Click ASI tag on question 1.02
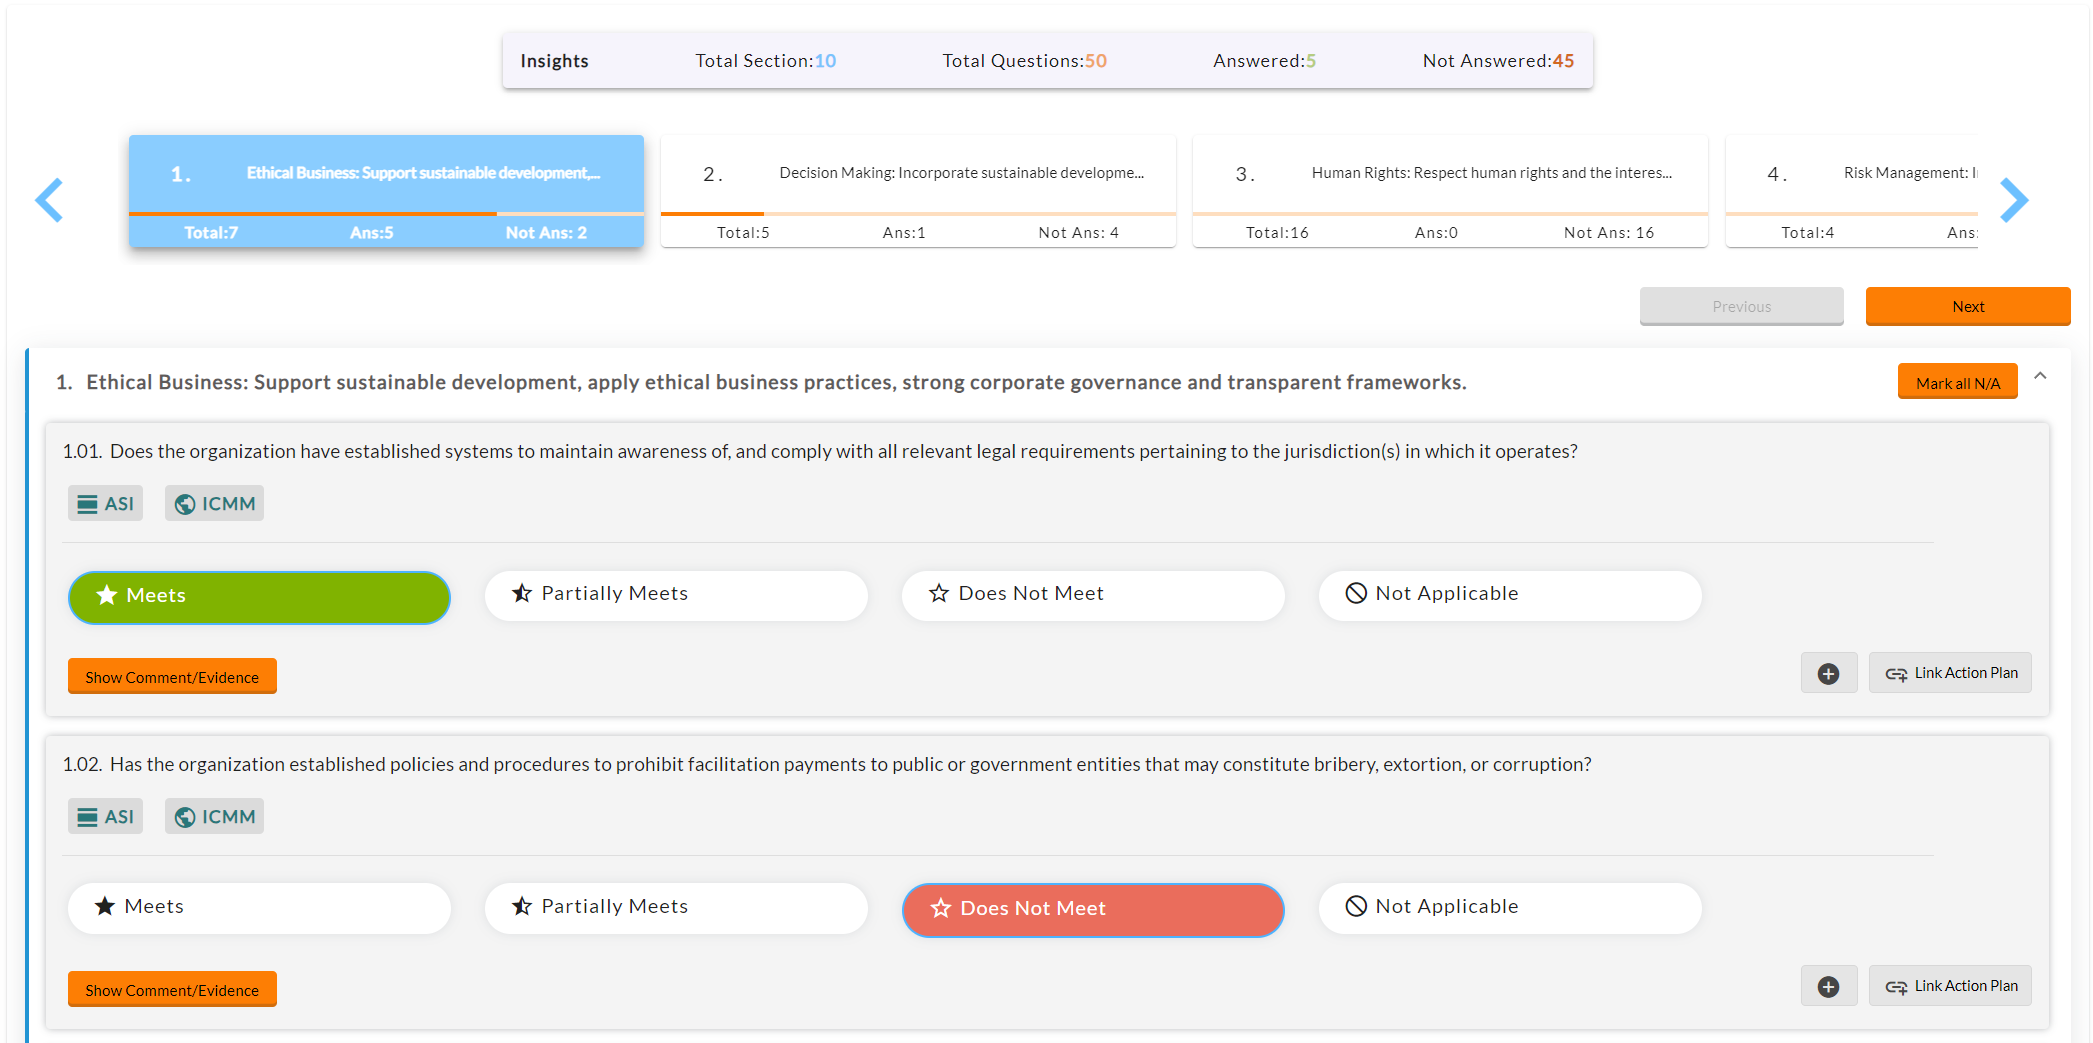Image resolution: width=2093 pixels, height=1043 pixels. click(x=105, y=817)
